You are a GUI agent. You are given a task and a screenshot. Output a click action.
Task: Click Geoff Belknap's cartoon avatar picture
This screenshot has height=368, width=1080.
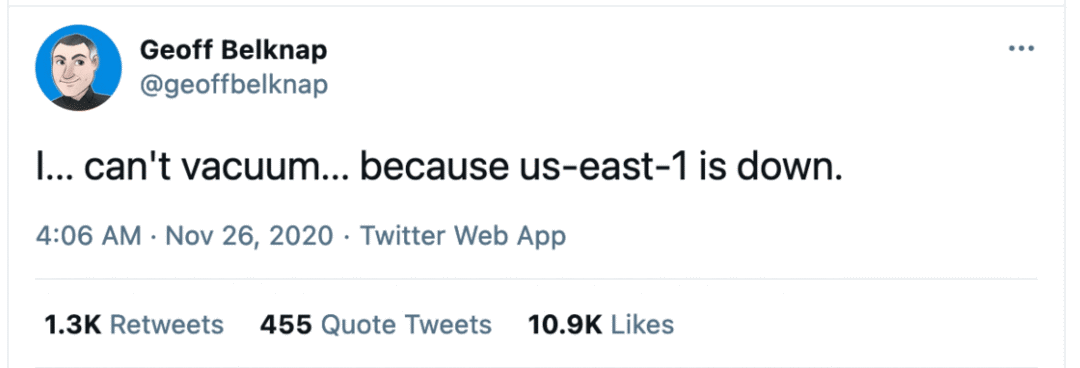tap(79, 68)
